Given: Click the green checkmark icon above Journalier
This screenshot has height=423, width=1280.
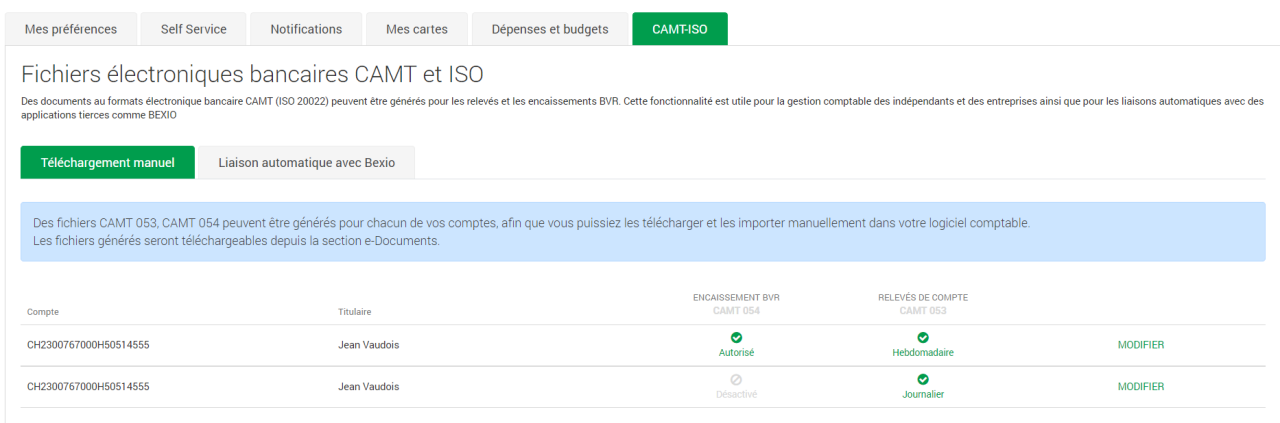Looking at the screenshot, I should (923, 379).
